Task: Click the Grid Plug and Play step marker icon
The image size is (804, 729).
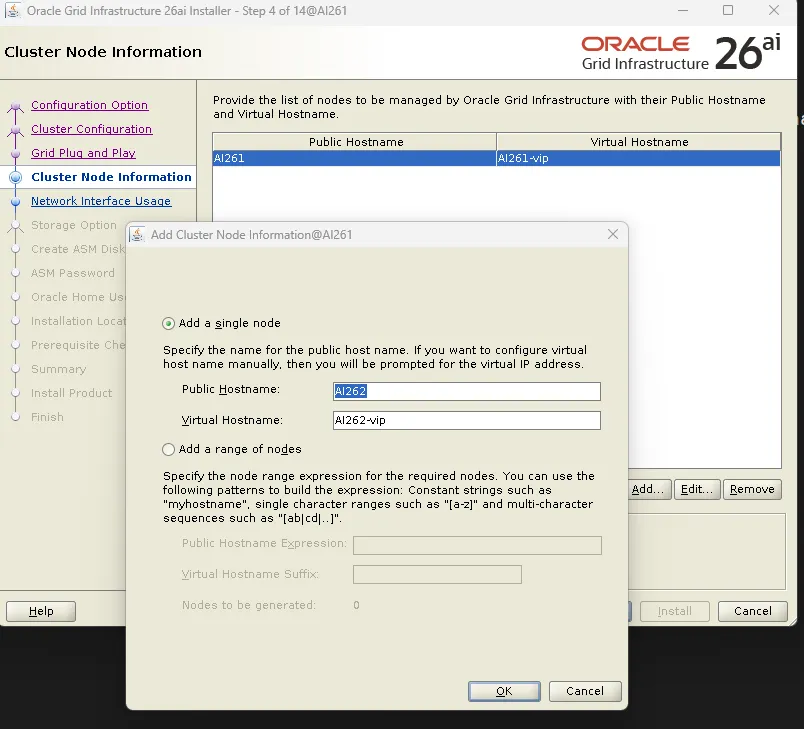Action: [15, 153]
